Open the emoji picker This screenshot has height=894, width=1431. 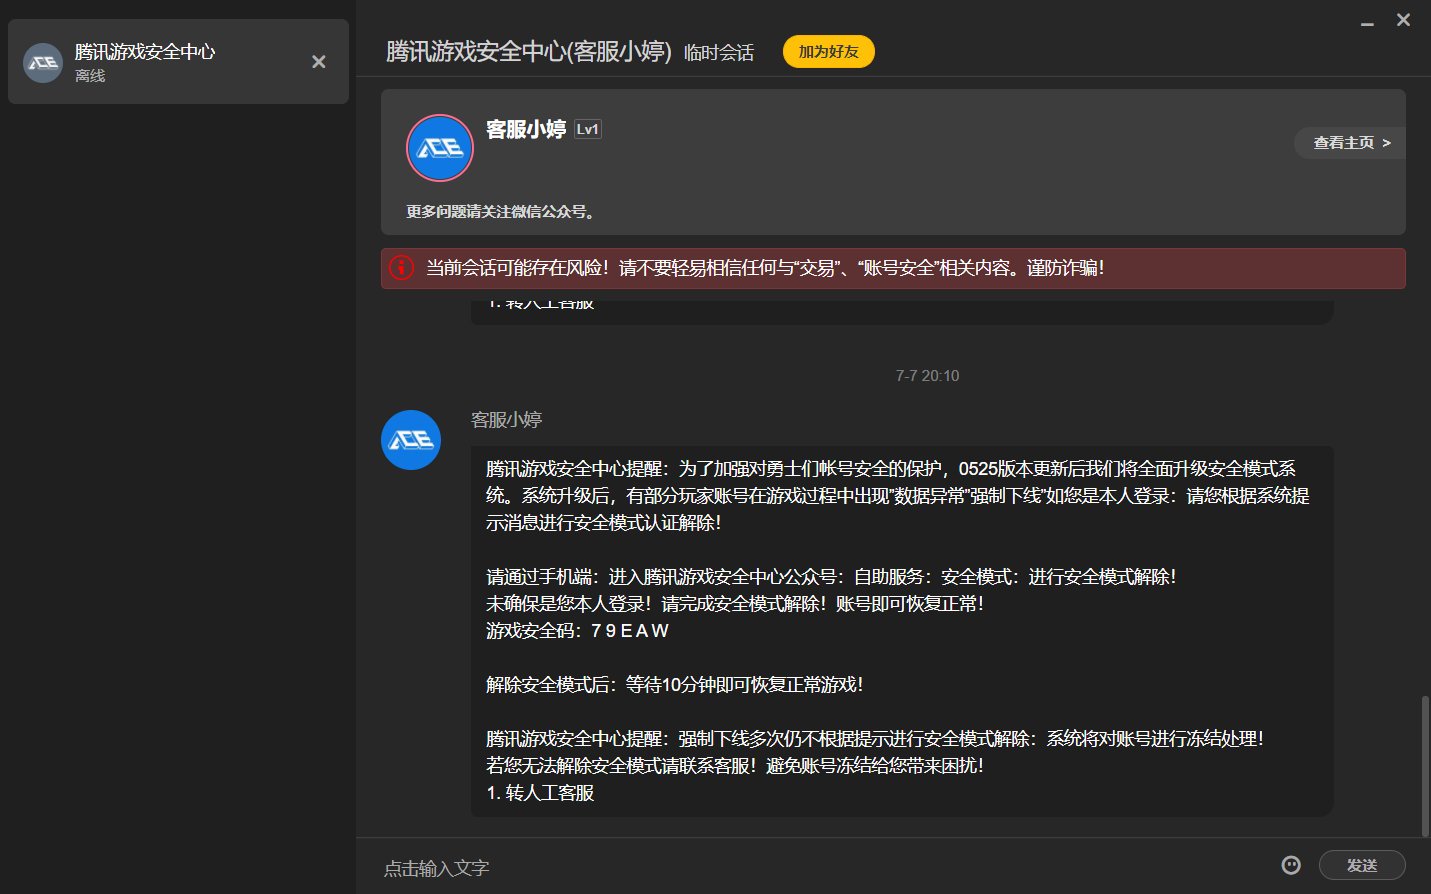1291,865
